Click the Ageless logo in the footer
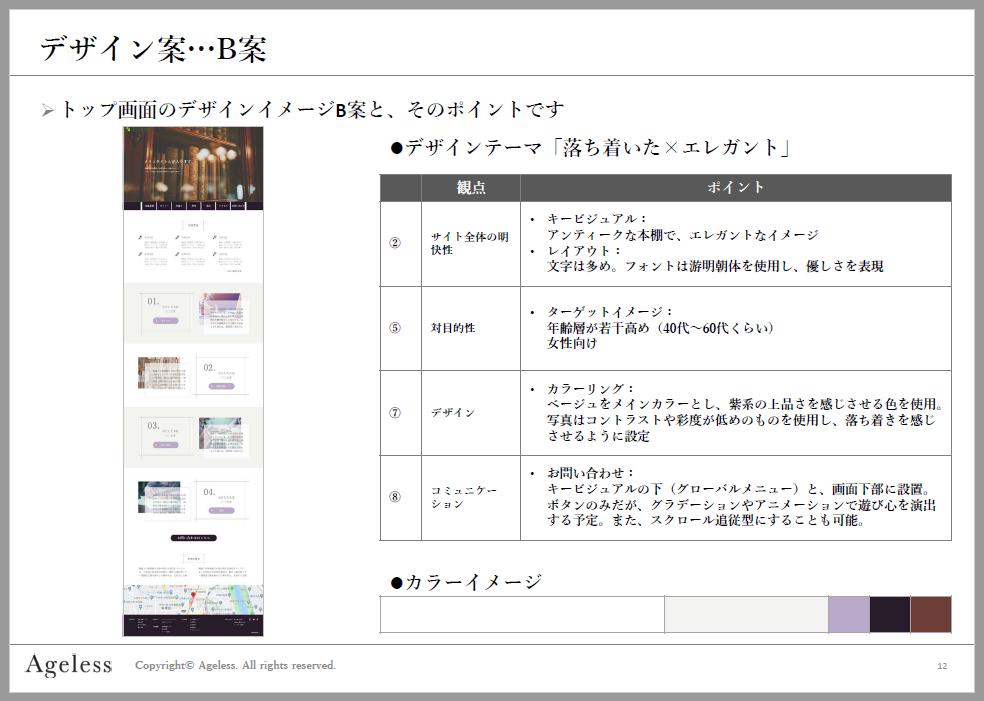 pyautogui.click(x=68, y=665)
